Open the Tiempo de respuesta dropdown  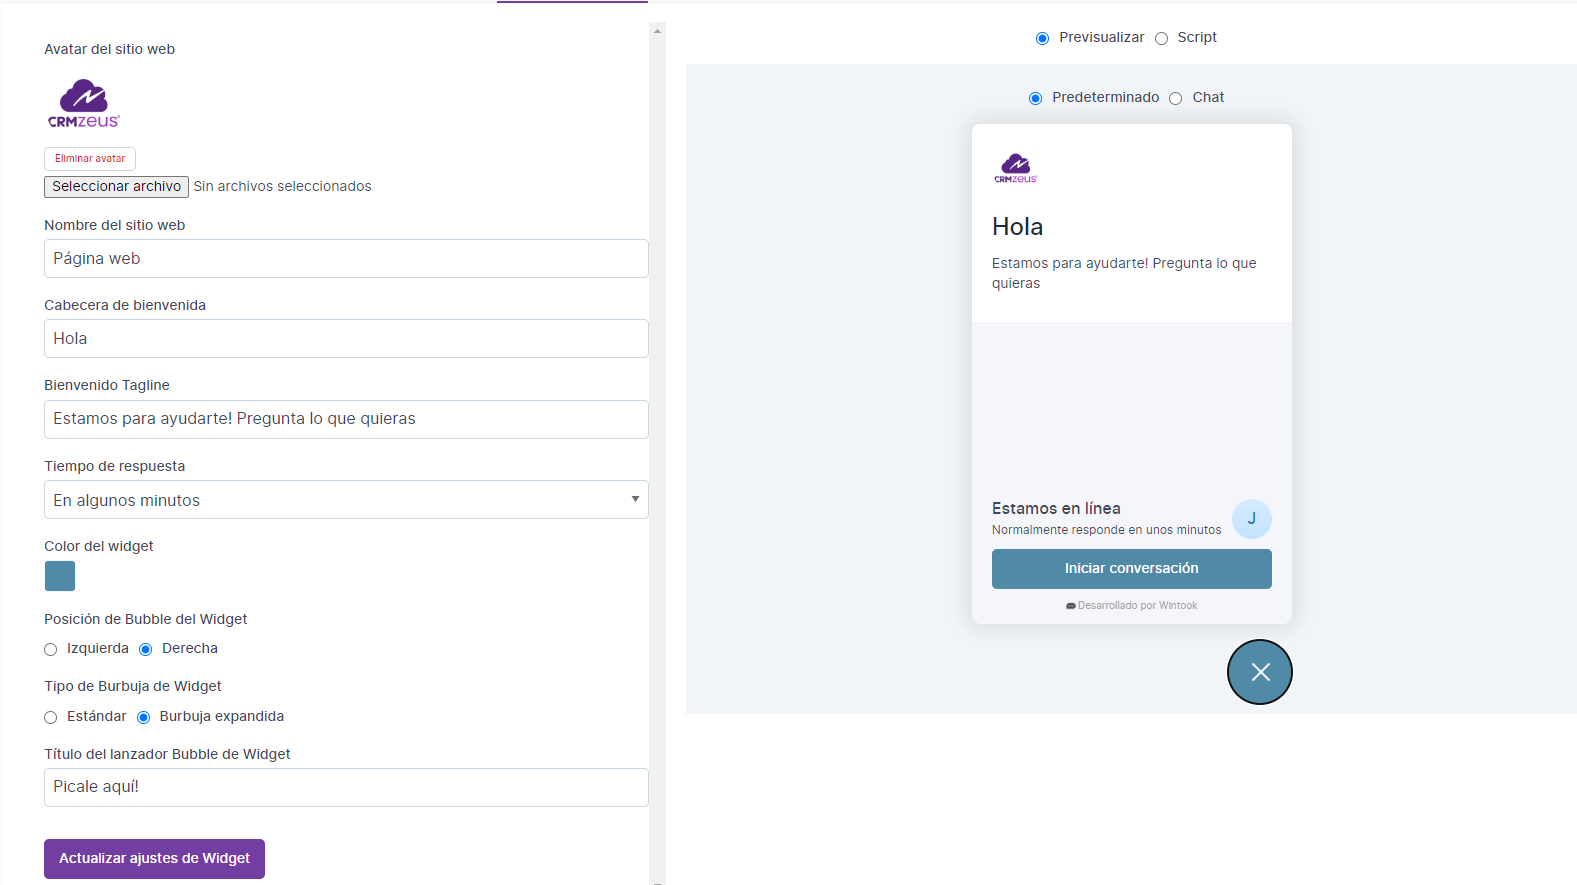[346, 500]
